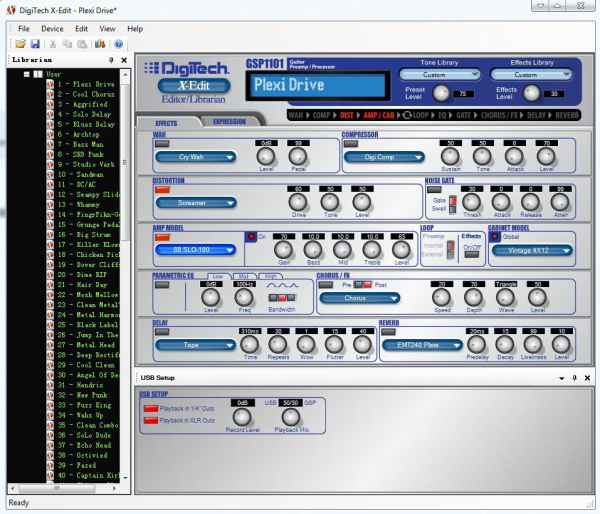Toggle the Reverb on/off switch

pyautogui.click(x=389, y=332)
